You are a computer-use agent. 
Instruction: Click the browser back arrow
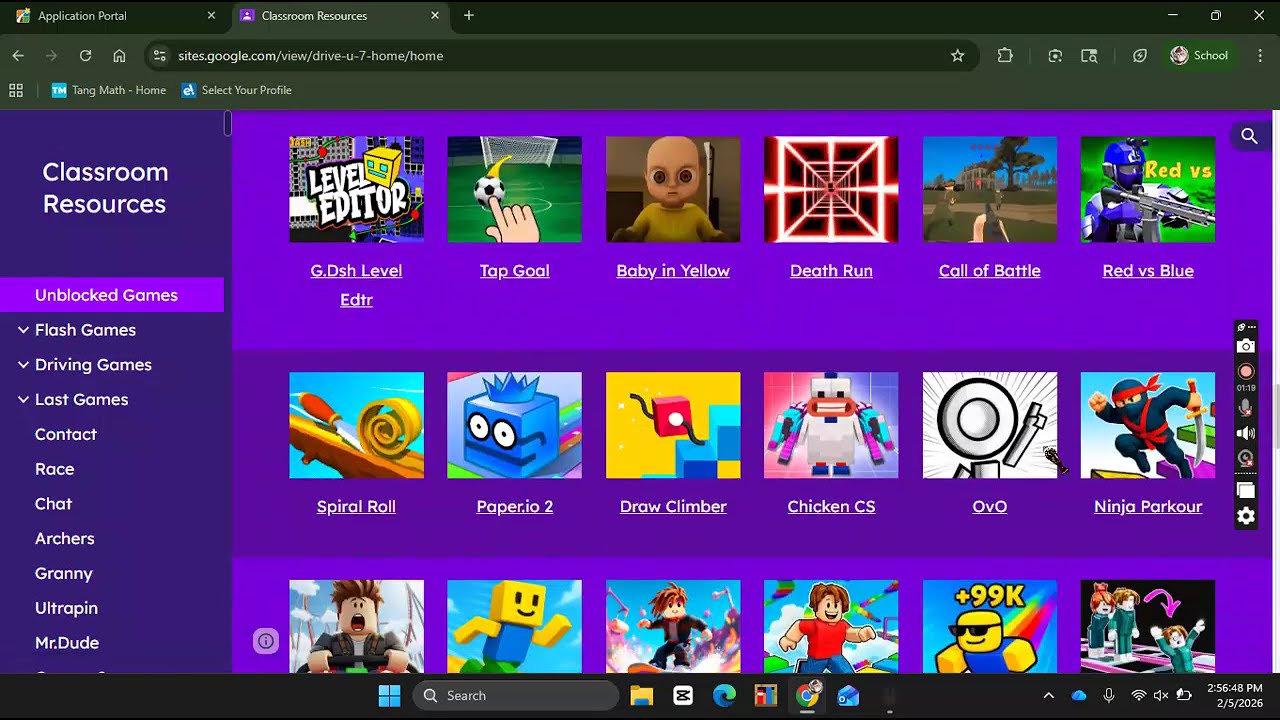coord(18,56)
